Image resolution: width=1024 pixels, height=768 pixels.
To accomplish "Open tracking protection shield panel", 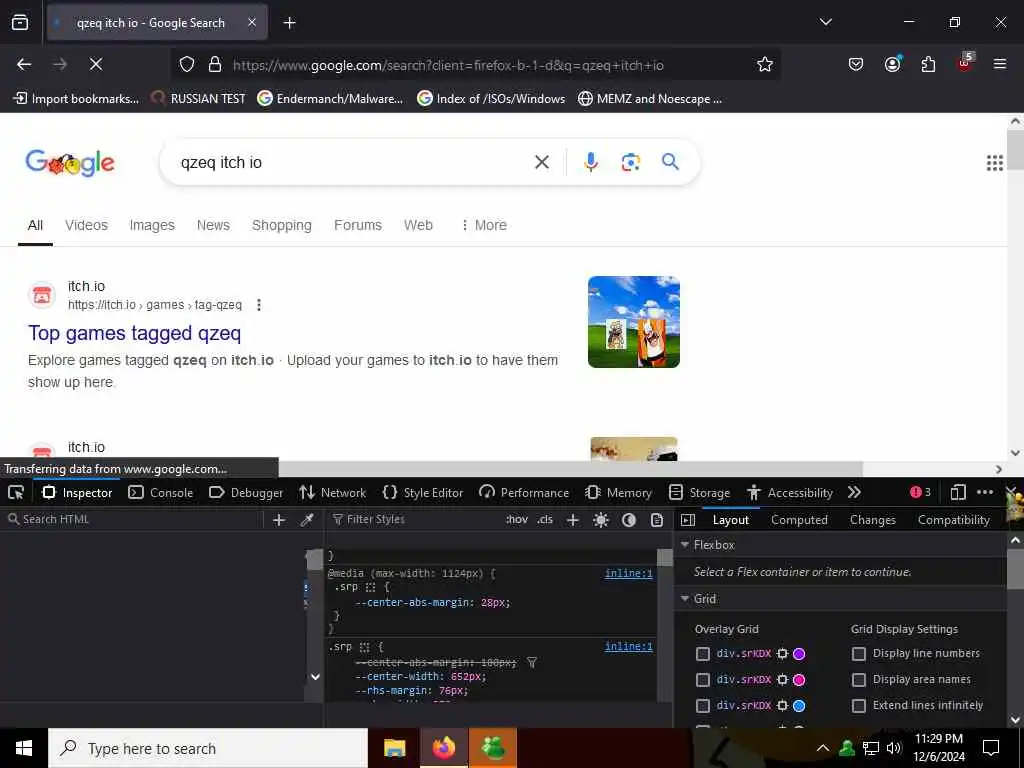I will 187,65.
